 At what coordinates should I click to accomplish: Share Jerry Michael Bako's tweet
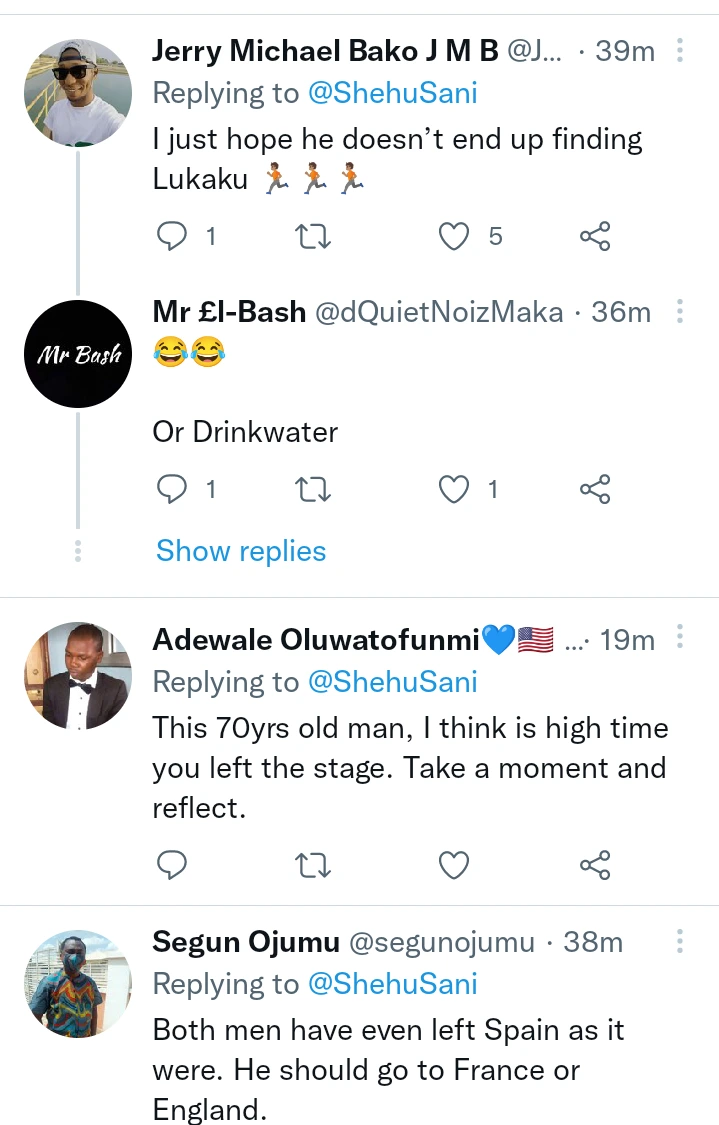click(x=595, y=236)
